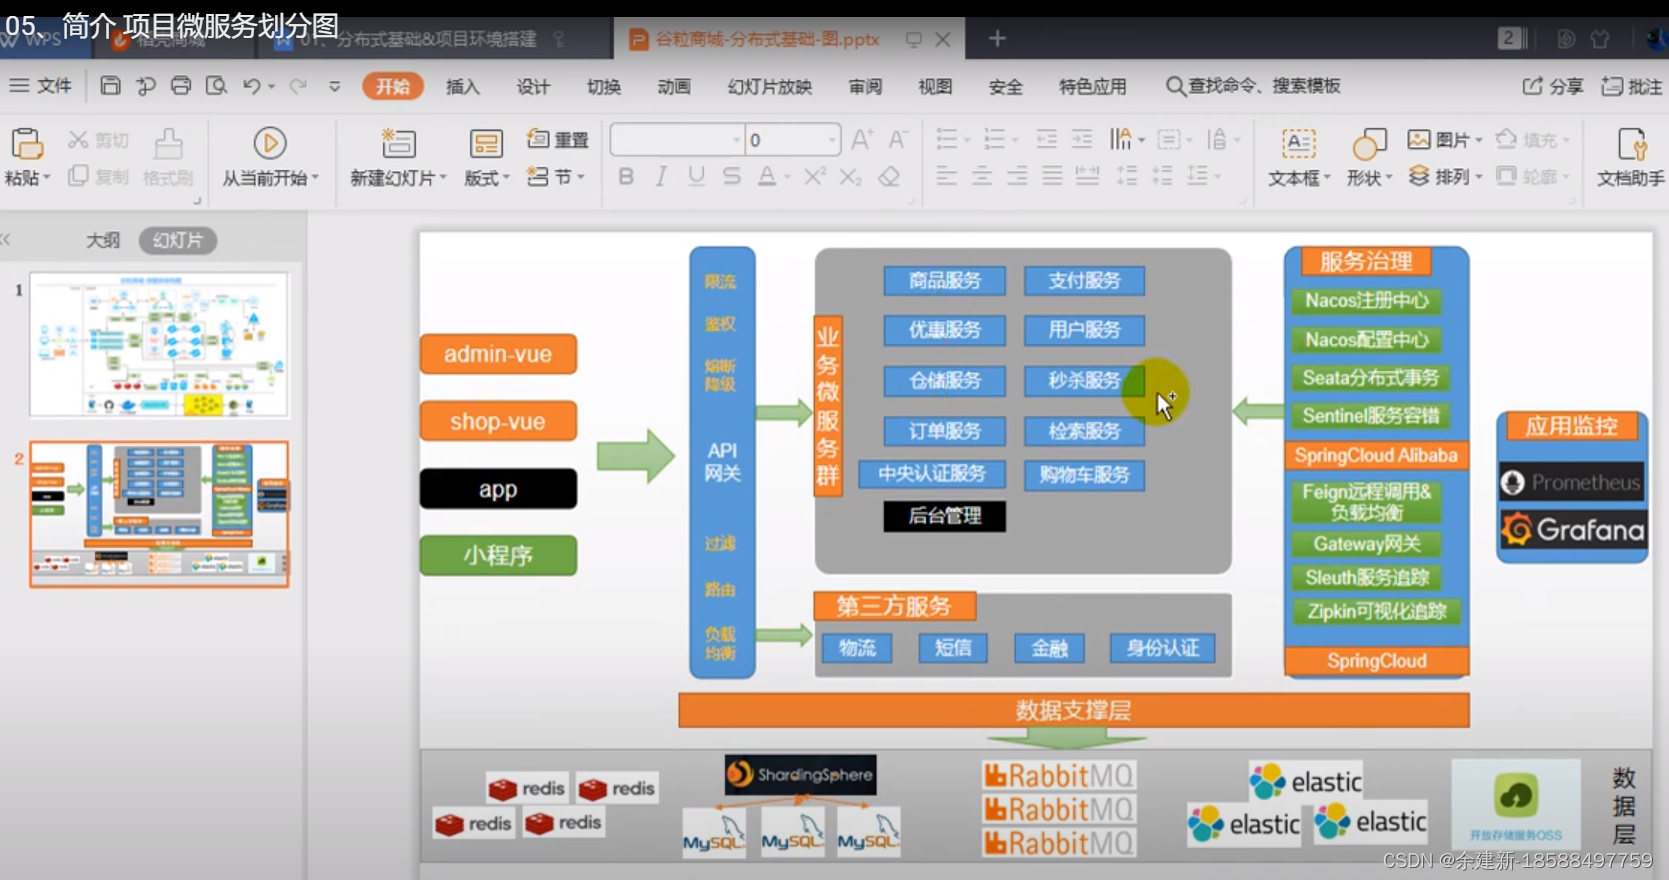Image resolution: width=1669 pixels, height=880 pixels.
Task: Click the Cut (剪切) scissors icon
Action: point(78,140)
